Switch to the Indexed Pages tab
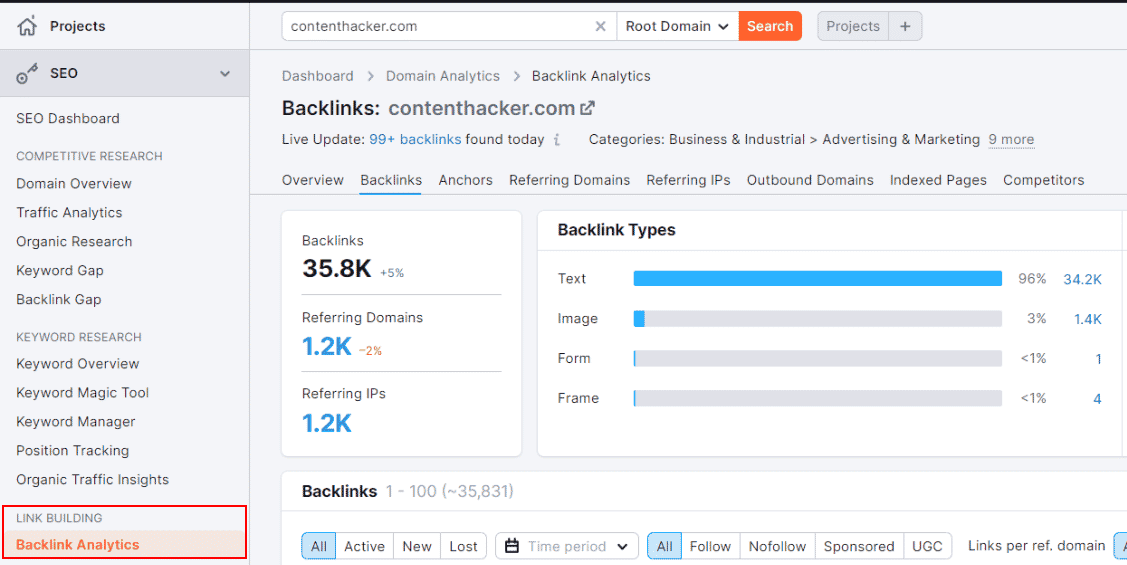 coord(938,180)
